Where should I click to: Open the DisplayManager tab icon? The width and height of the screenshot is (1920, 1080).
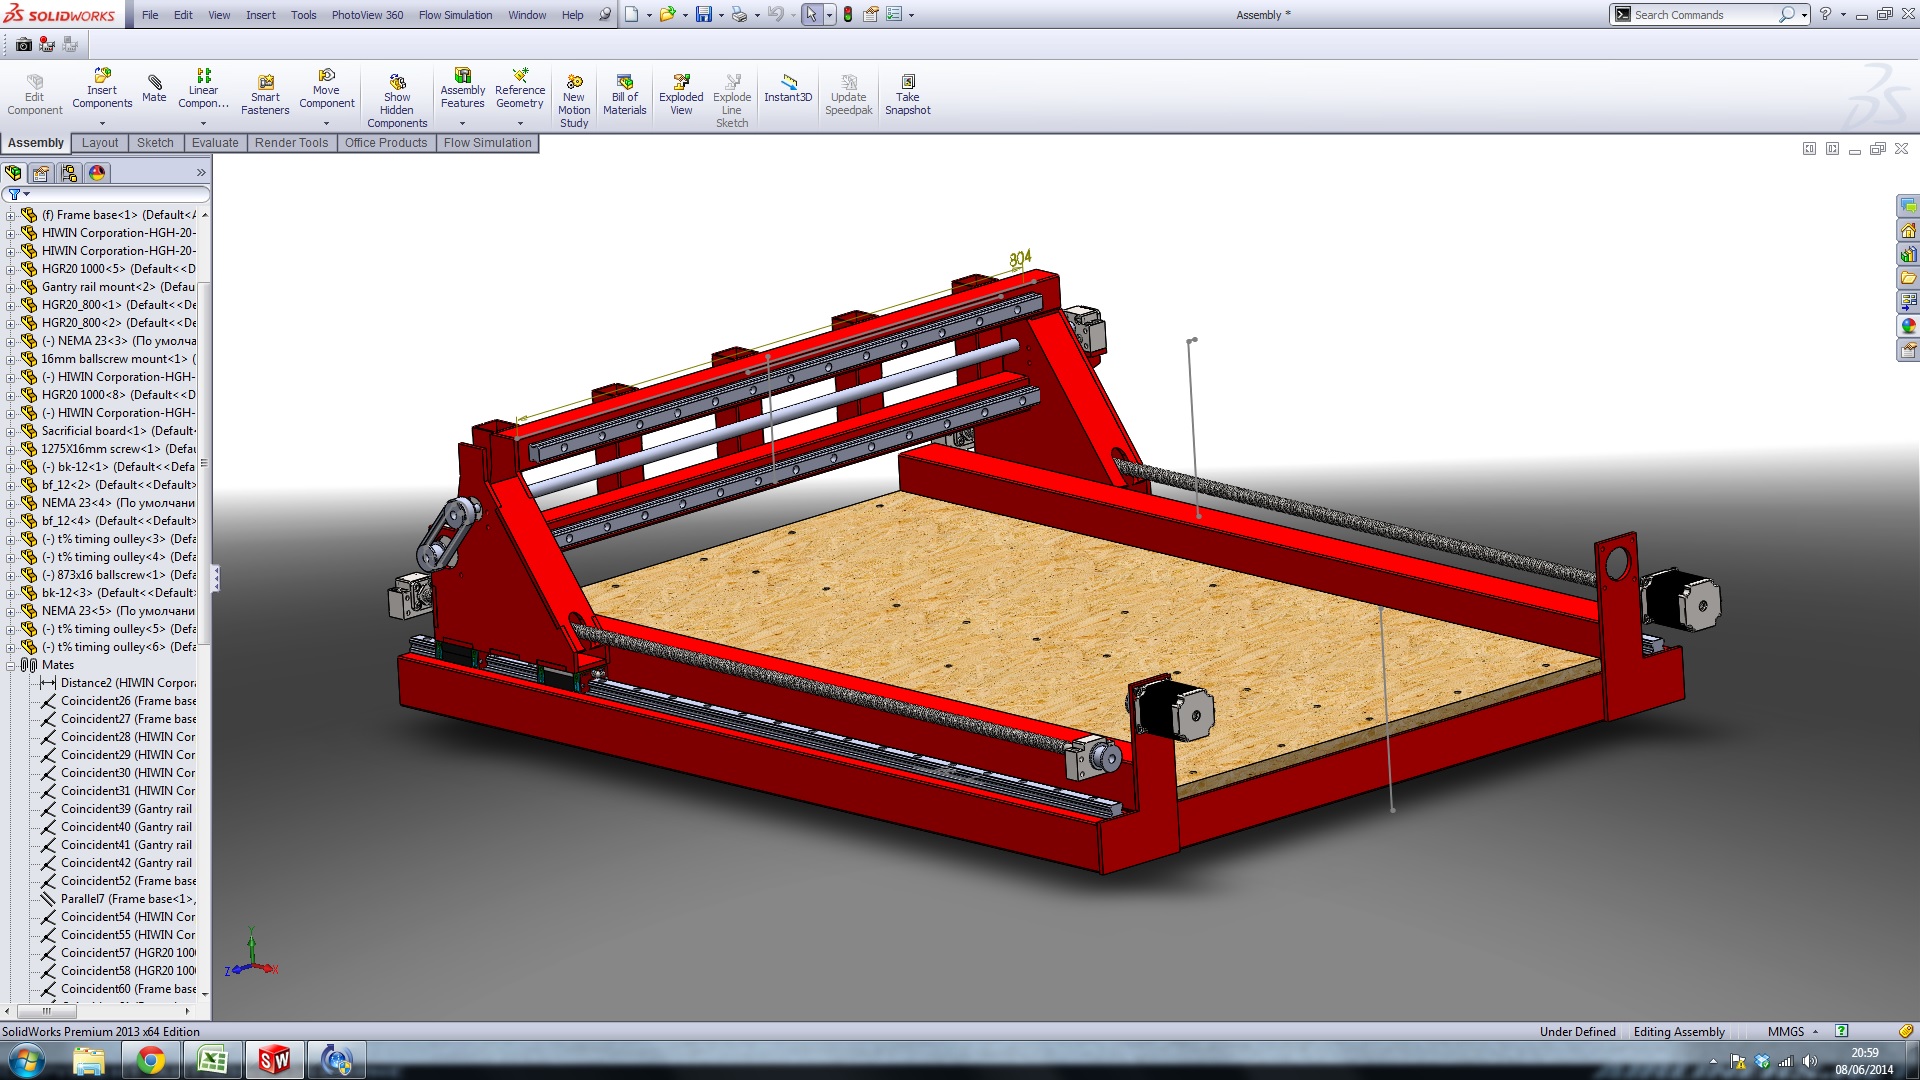(97, 173)
